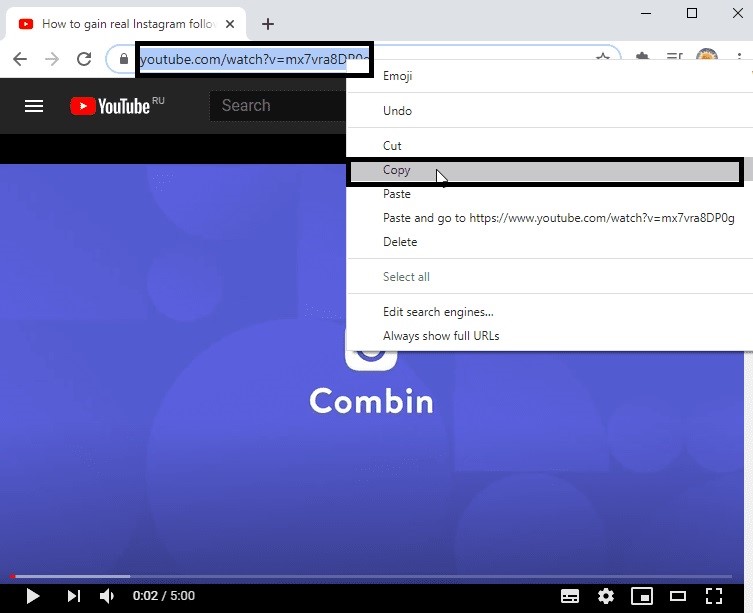
Task: Open Edit search engines option
Action: click(x=549, y=312)
